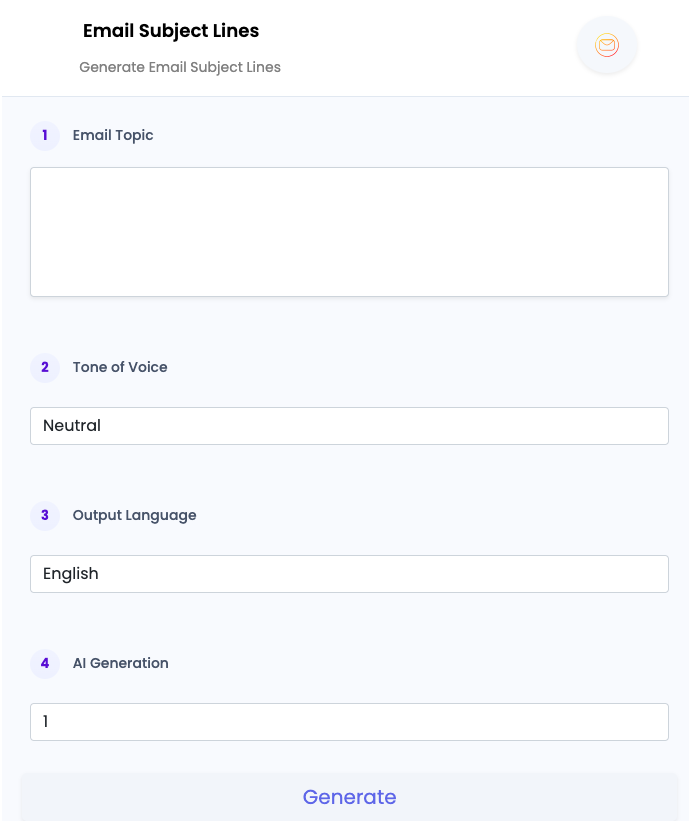Open the AI Generation count dropdown
689x821 pixels.
pyautogui.click(x=349, y=722)
